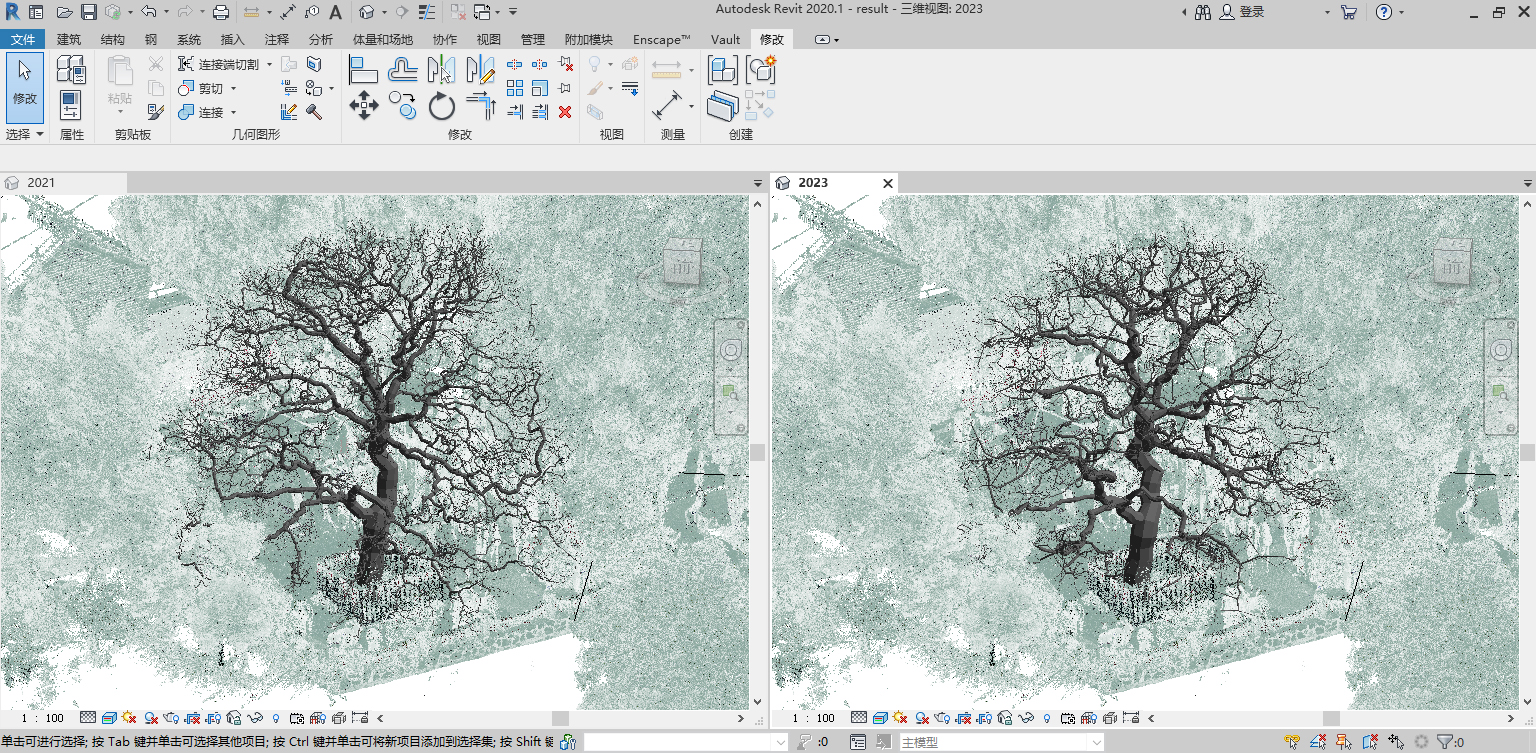Screen dimensions: 1536x753
Task: Click the red Delete icon
Action: 565,112
